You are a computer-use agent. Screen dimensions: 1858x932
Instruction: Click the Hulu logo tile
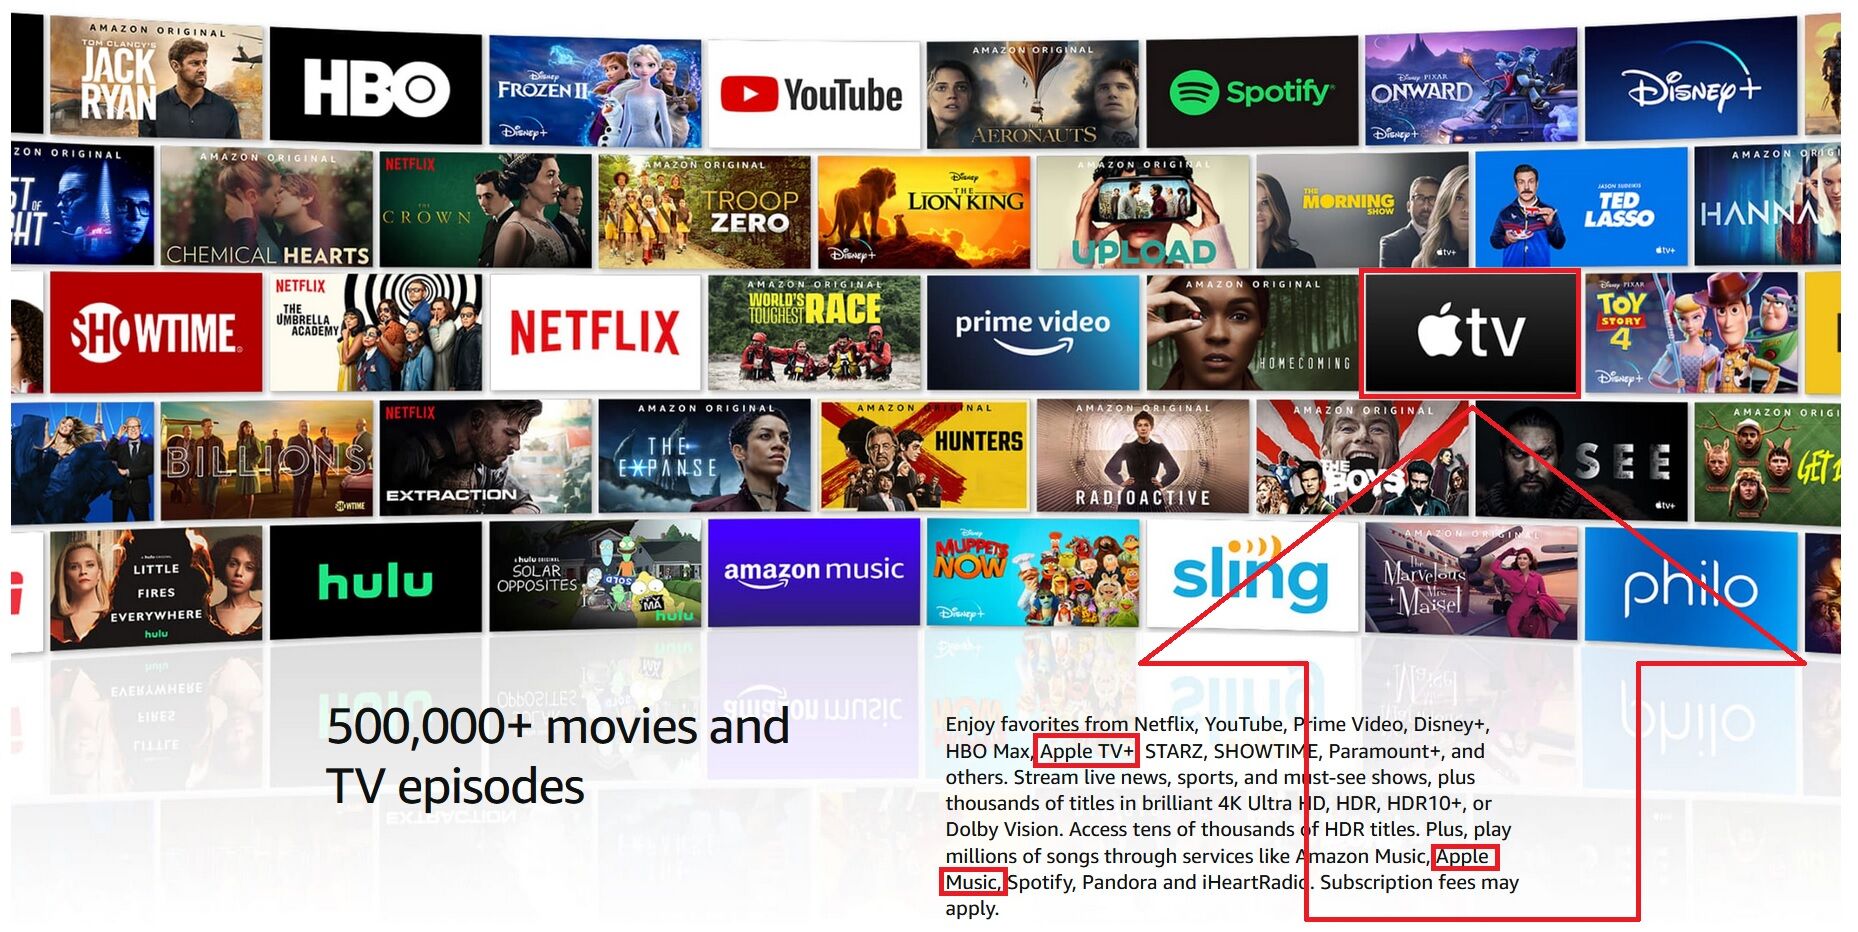[375, 579]
